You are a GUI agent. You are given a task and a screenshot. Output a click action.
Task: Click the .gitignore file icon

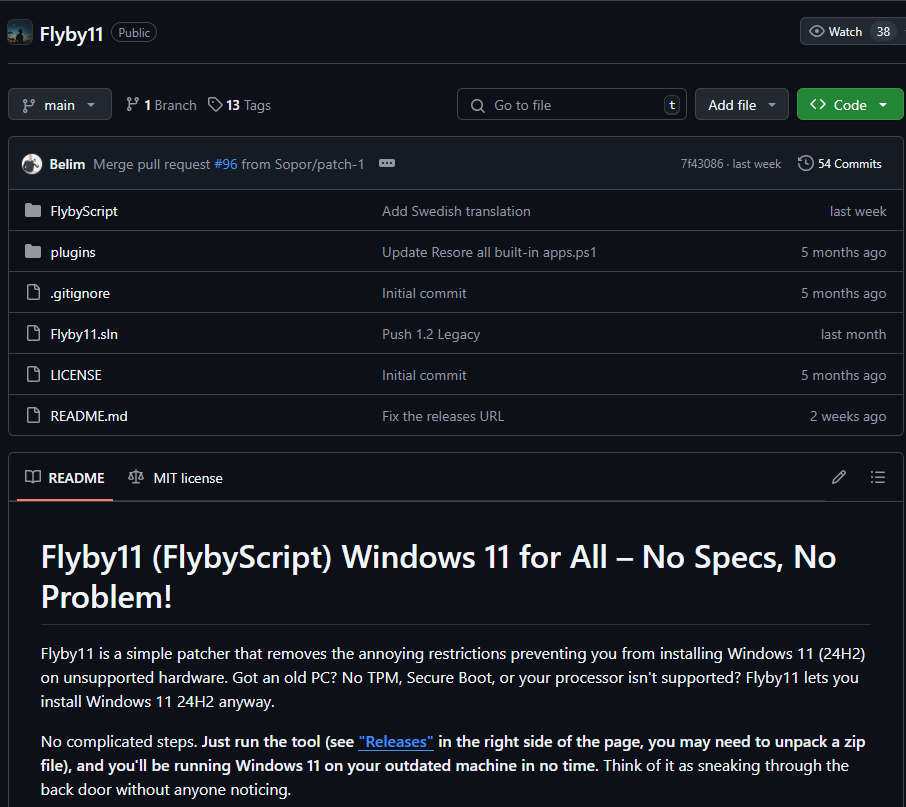coord(33,293)
